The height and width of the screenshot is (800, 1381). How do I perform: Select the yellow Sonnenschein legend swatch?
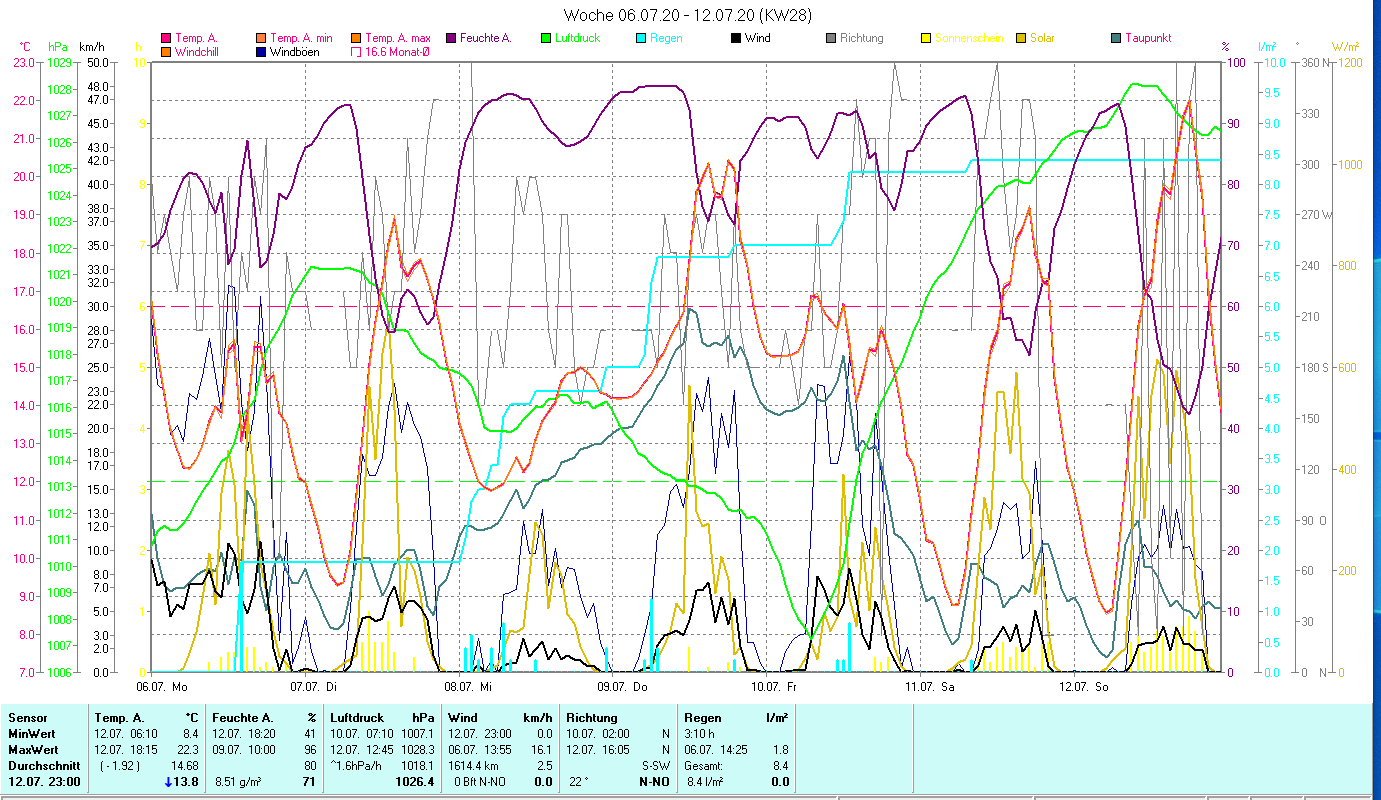pyautogui.click(x=925, y=38)
